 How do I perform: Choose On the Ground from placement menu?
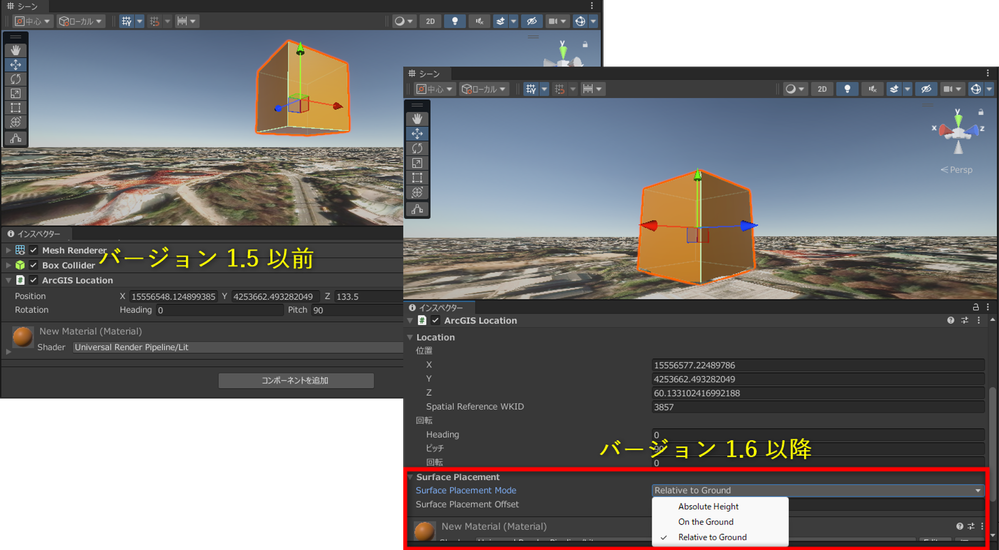pos(720,522)
